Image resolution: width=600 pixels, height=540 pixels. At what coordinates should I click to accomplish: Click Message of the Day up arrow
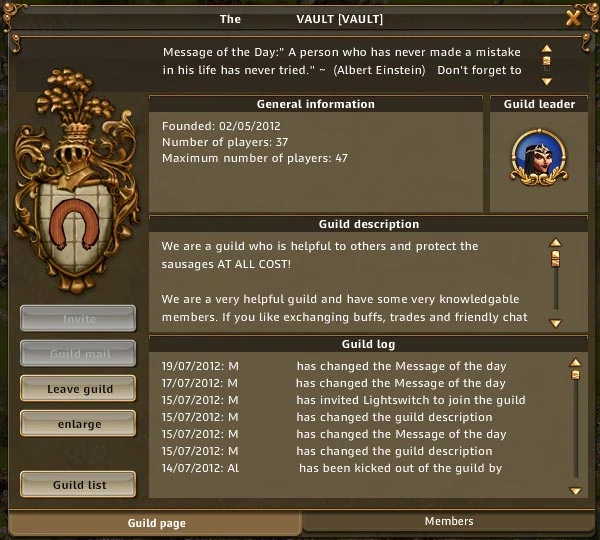pyautogui.click(x=546, y=48)
